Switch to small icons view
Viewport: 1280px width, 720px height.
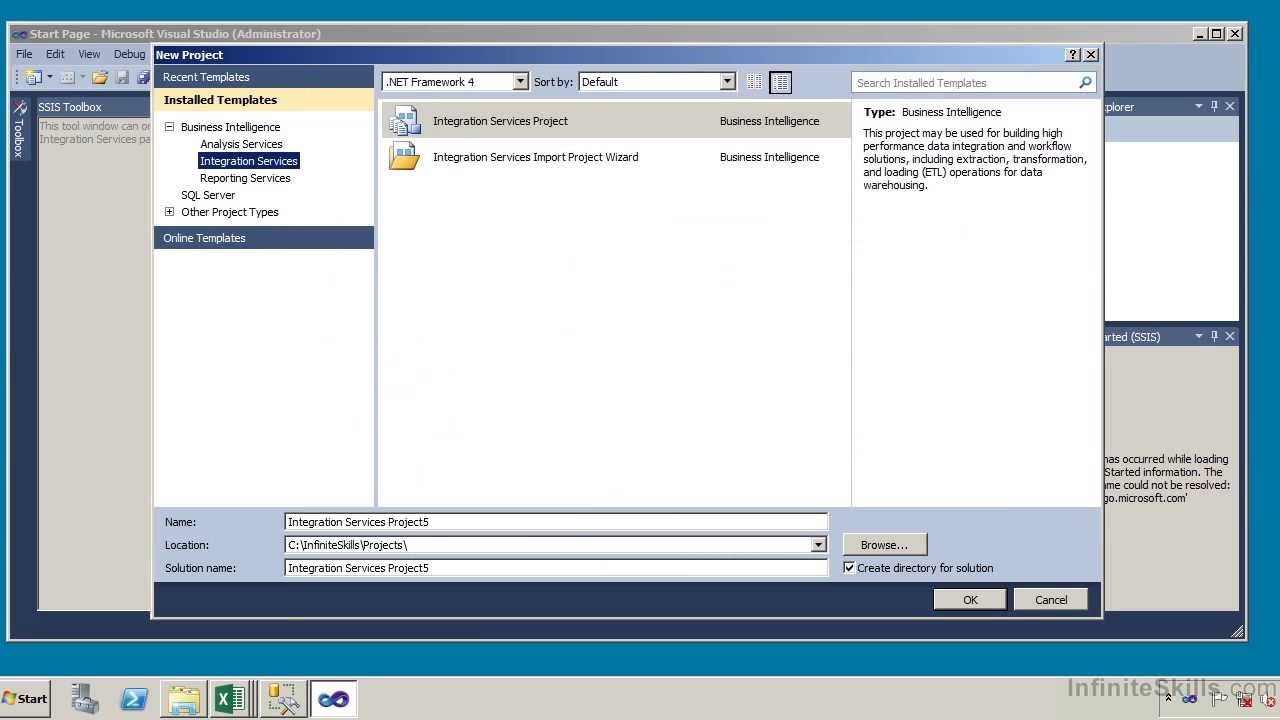(755, 82)
